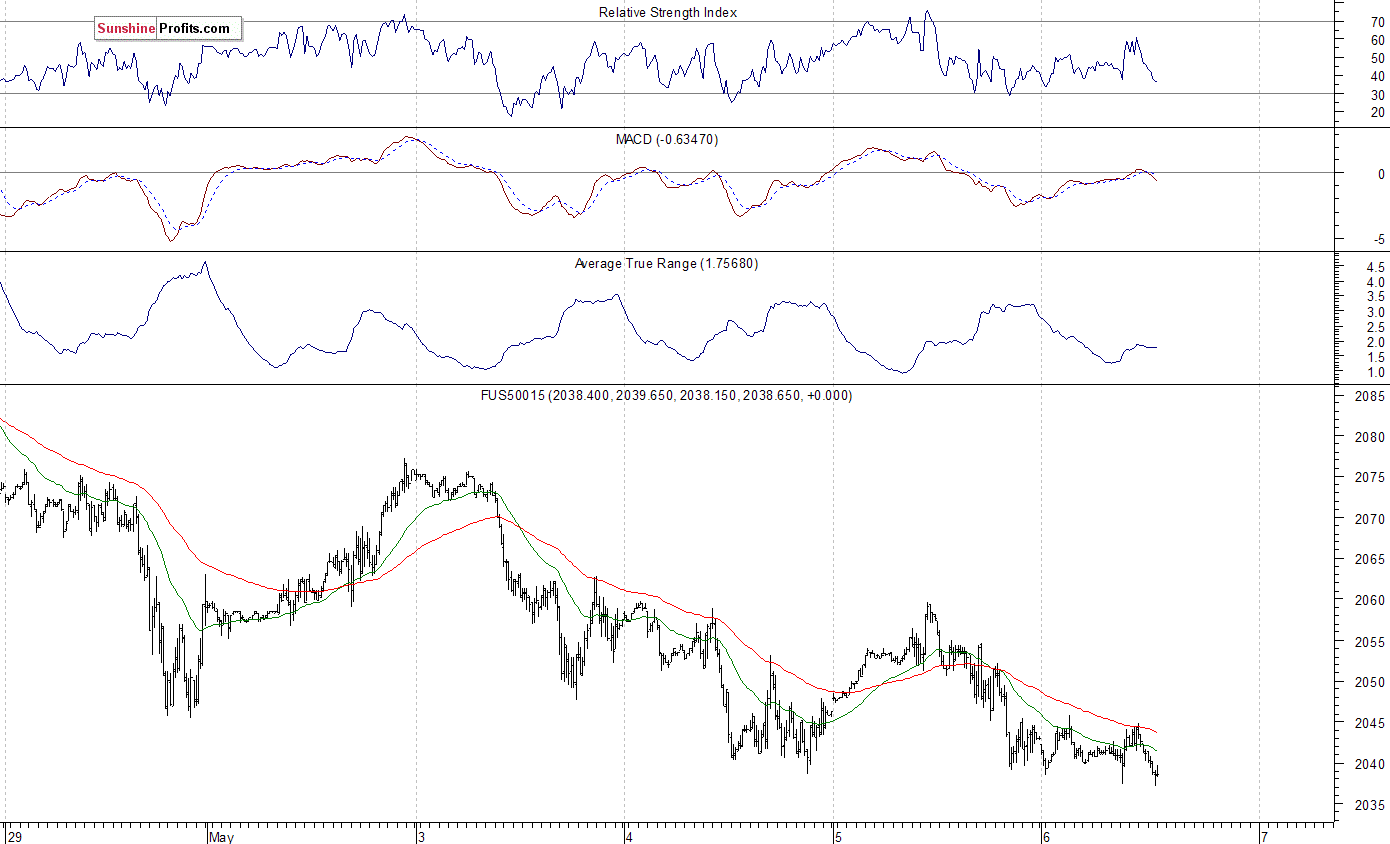Click the 'May' date axis label
Viewport: 1390px width, 844px height.
221,836
